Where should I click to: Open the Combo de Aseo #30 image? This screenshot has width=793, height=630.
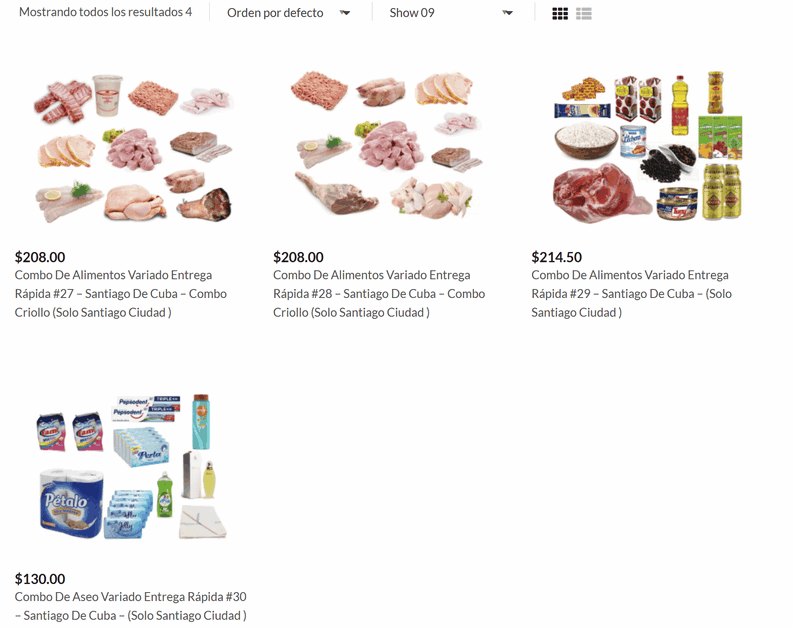click(x=133, y=466)
